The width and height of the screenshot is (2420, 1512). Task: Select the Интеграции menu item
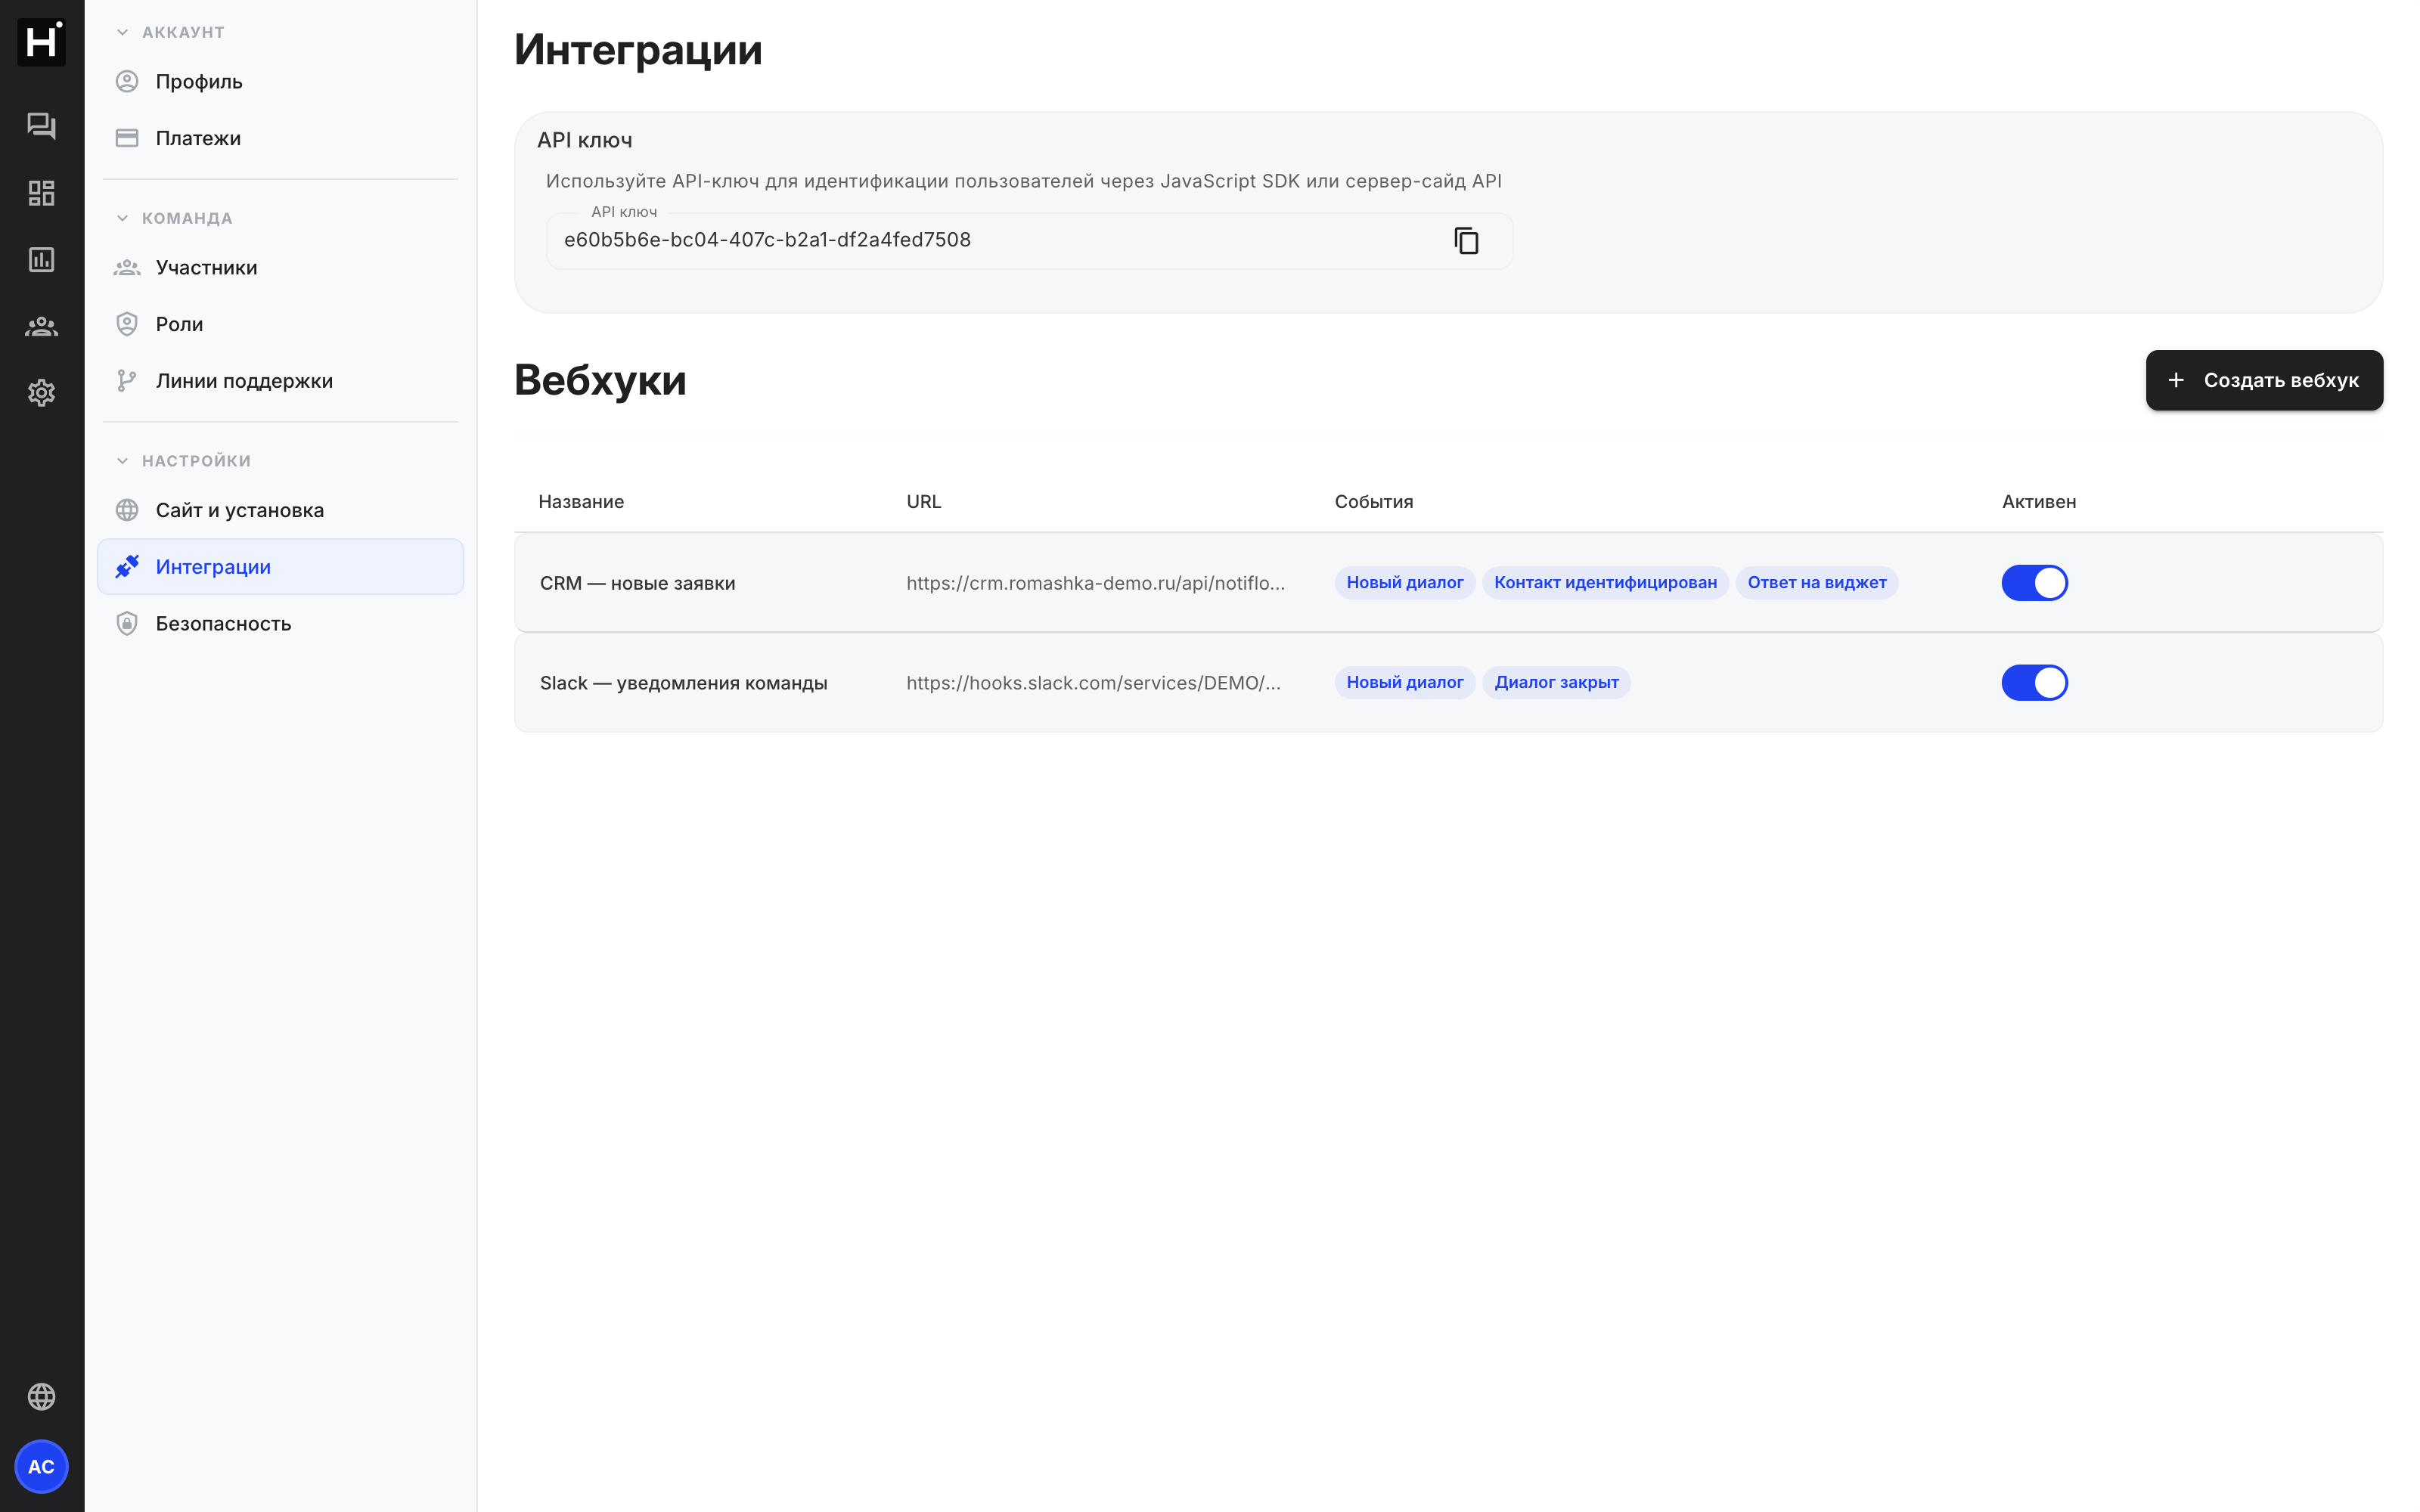pos(280,567)
